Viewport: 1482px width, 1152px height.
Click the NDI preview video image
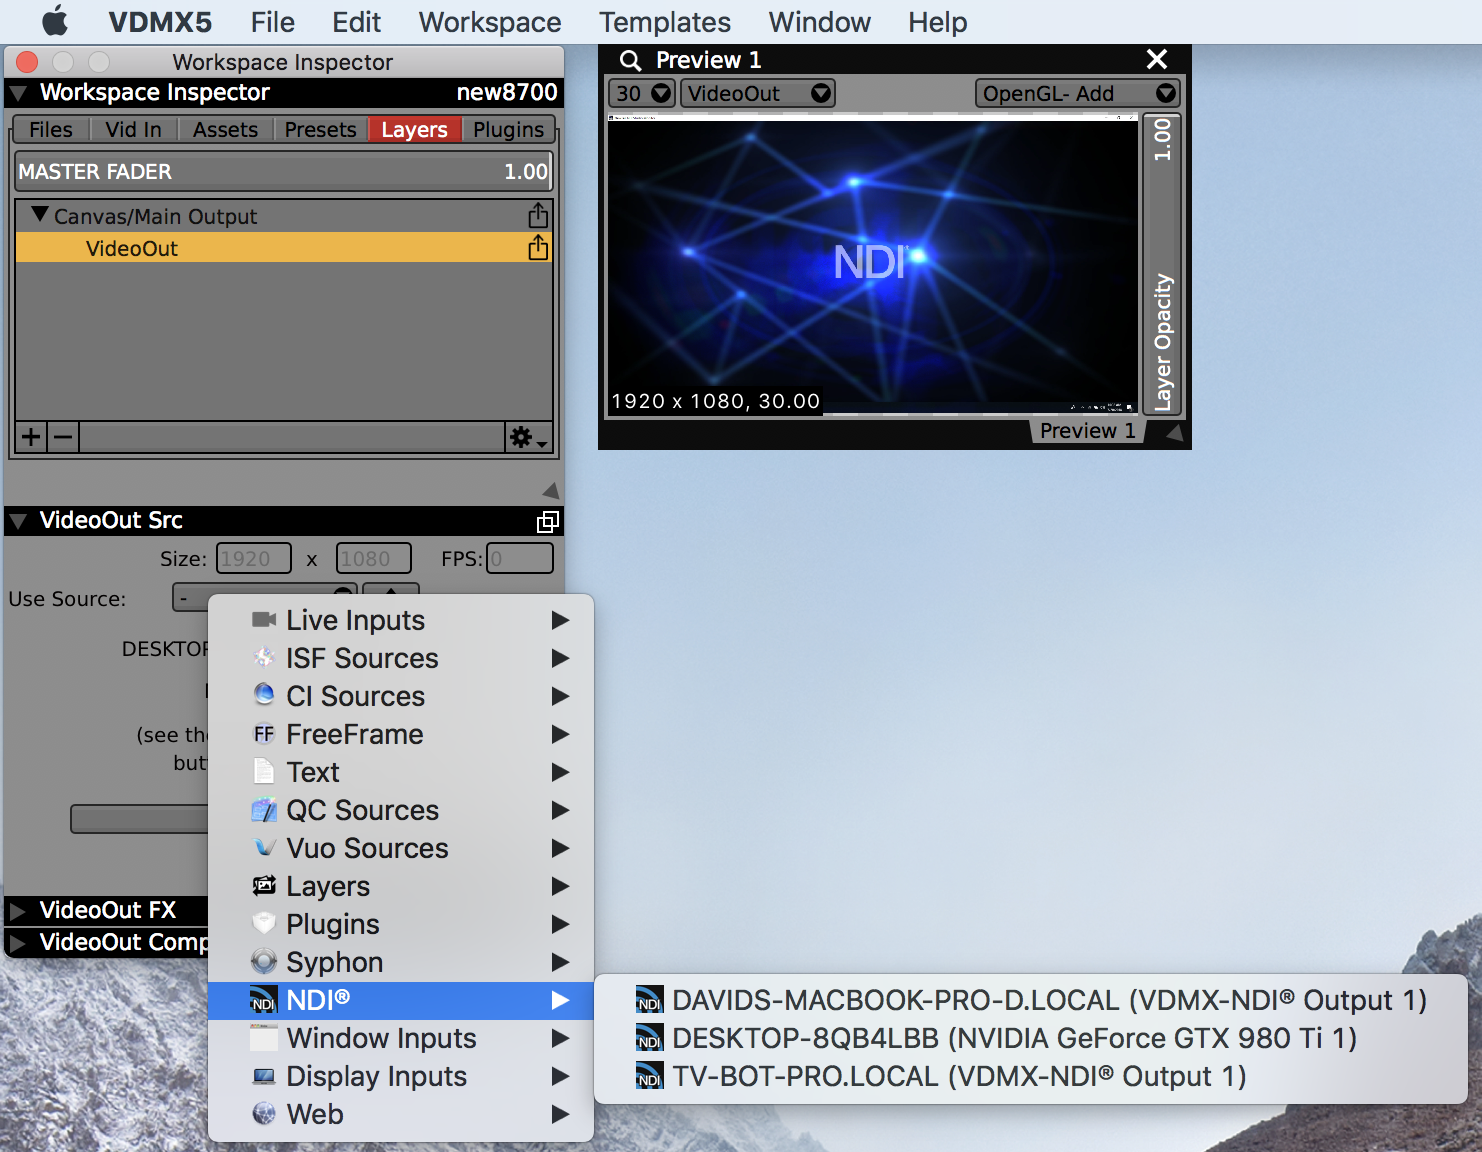click(872, 264)
